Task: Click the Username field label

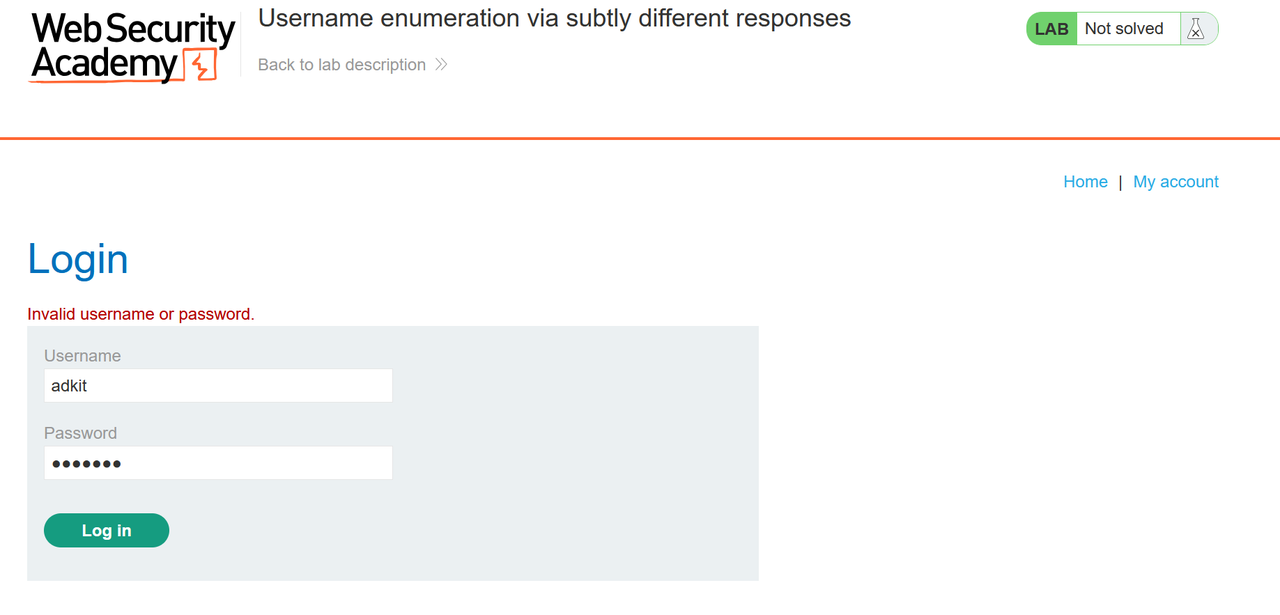Action: pos(83,355)
